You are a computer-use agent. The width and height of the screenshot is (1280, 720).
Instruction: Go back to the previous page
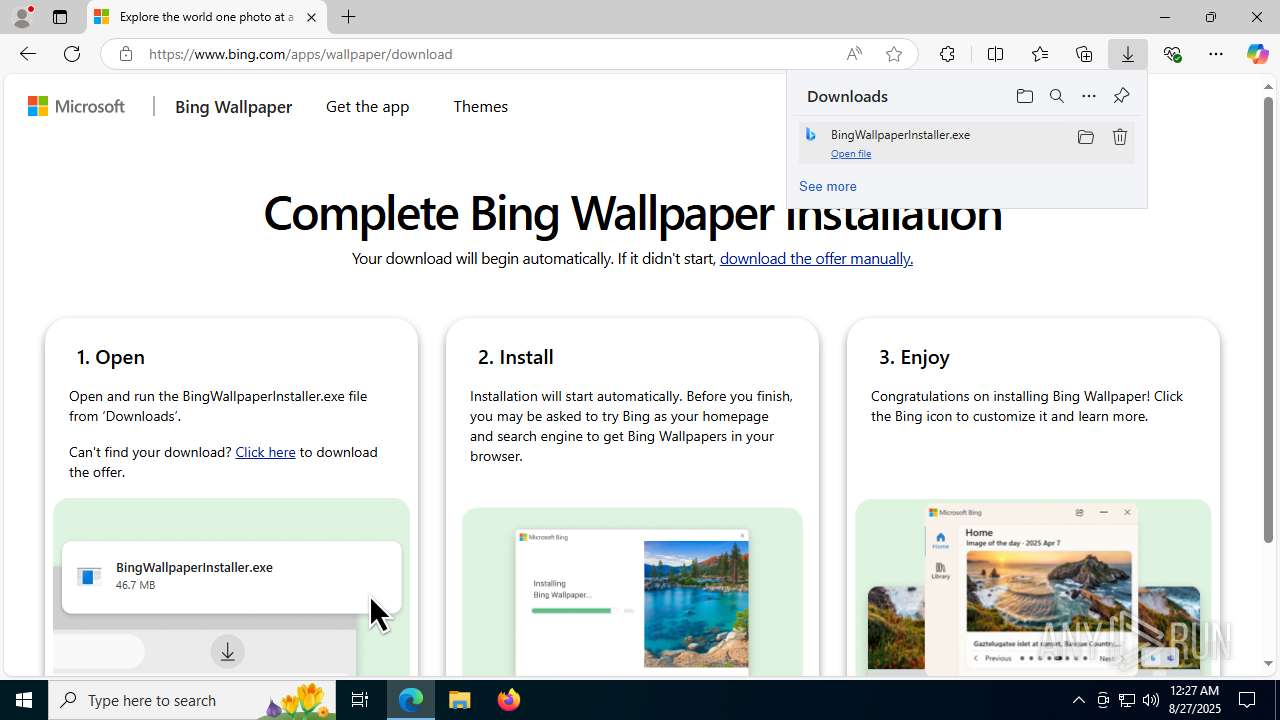tap(27, 54)
